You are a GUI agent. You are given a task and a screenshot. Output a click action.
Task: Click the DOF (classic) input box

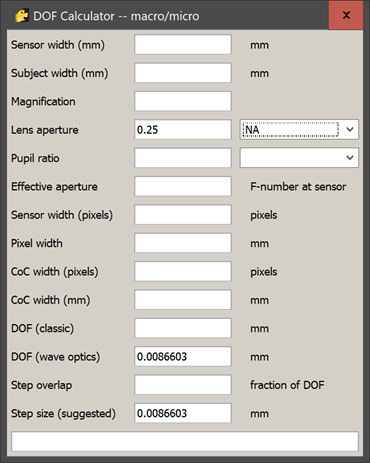183,328
